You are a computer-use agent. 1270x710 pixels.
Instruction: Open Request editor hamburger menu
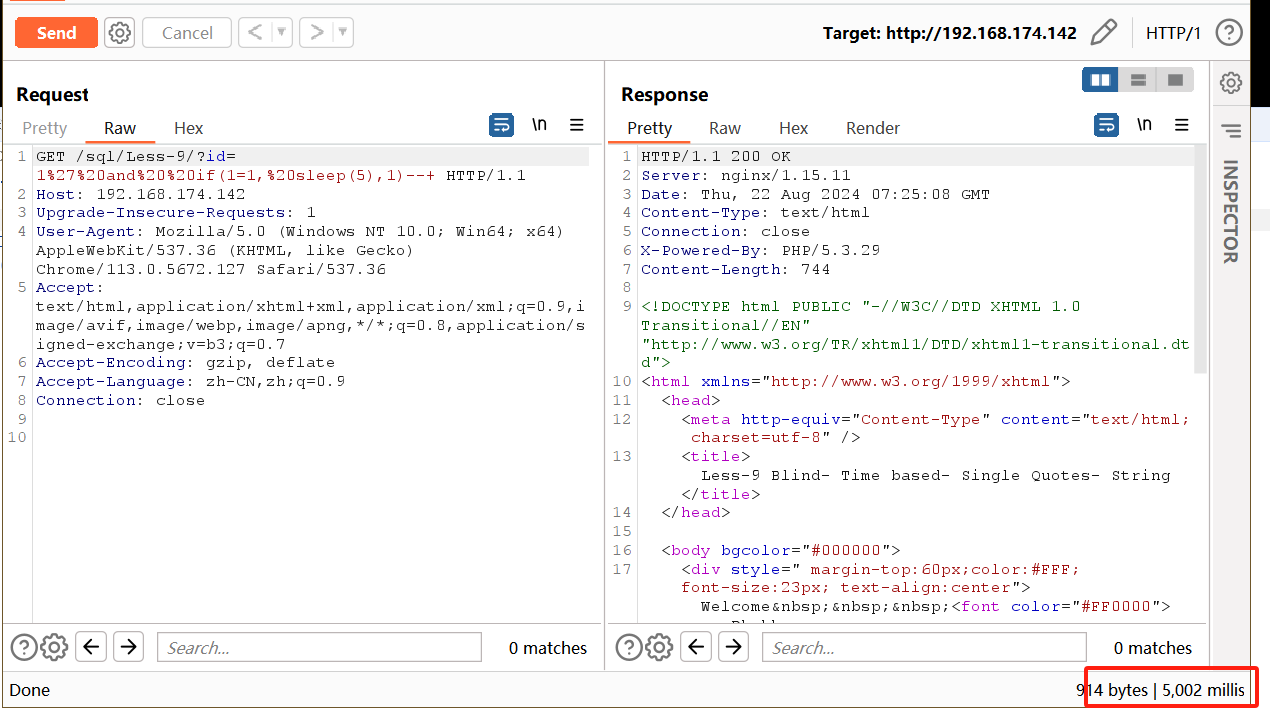[x=577, y=125]
